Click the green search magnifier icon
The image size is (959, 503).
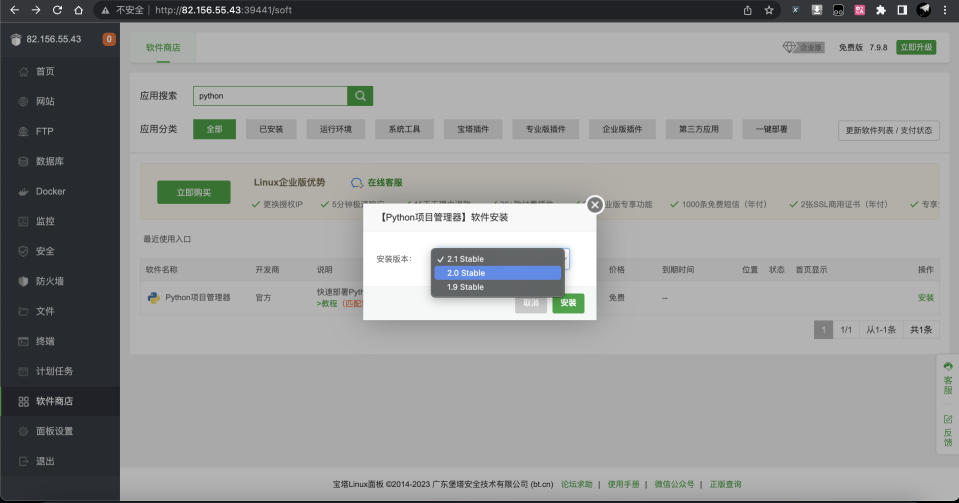tap(360, 96)
